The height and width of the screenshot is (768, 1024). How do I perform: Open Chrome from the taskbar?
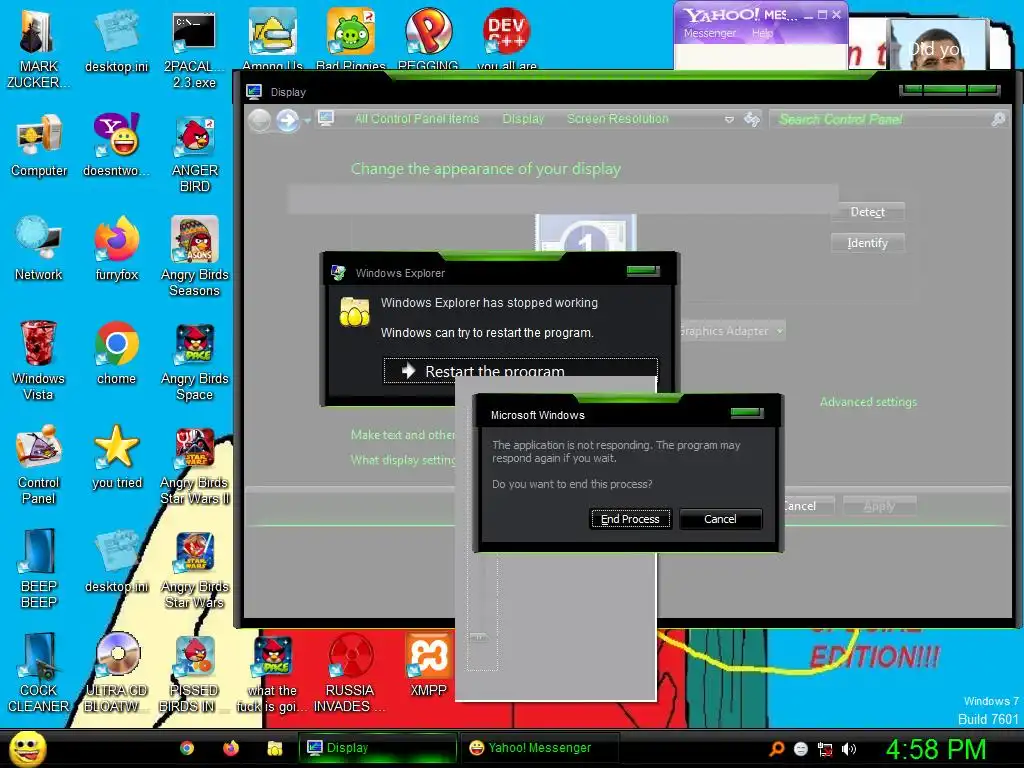[187, 748]
